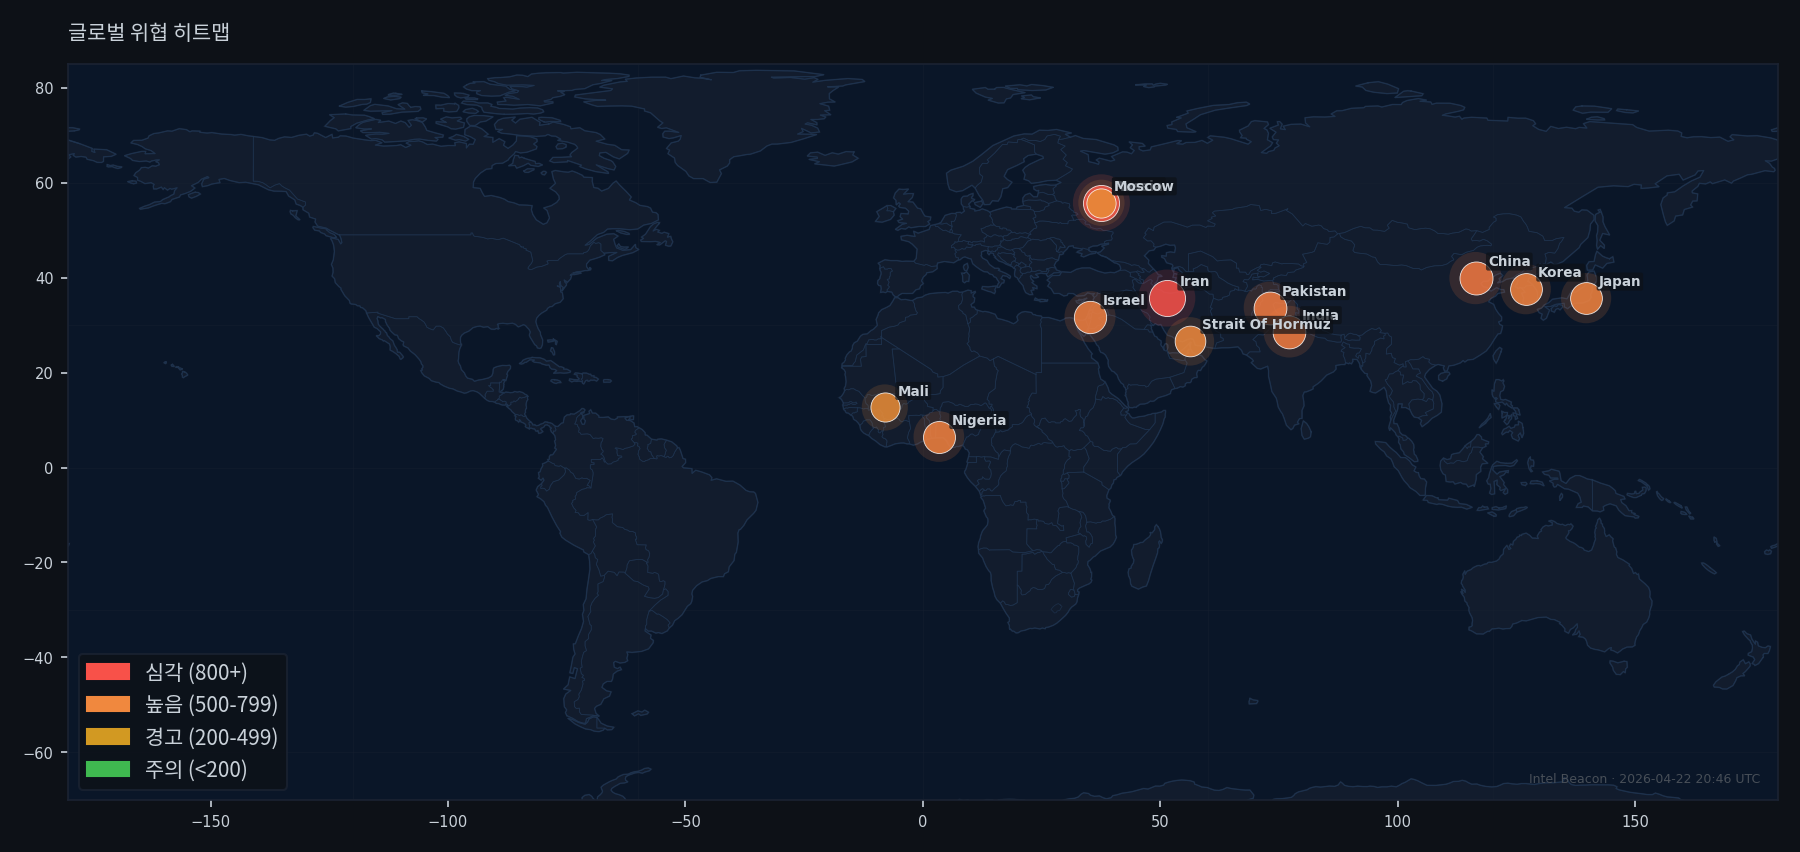This screenshot has height=852, width=1800.
Task: Select the Strait Of Hormuz marker
Action: (x=1190, y=342)
